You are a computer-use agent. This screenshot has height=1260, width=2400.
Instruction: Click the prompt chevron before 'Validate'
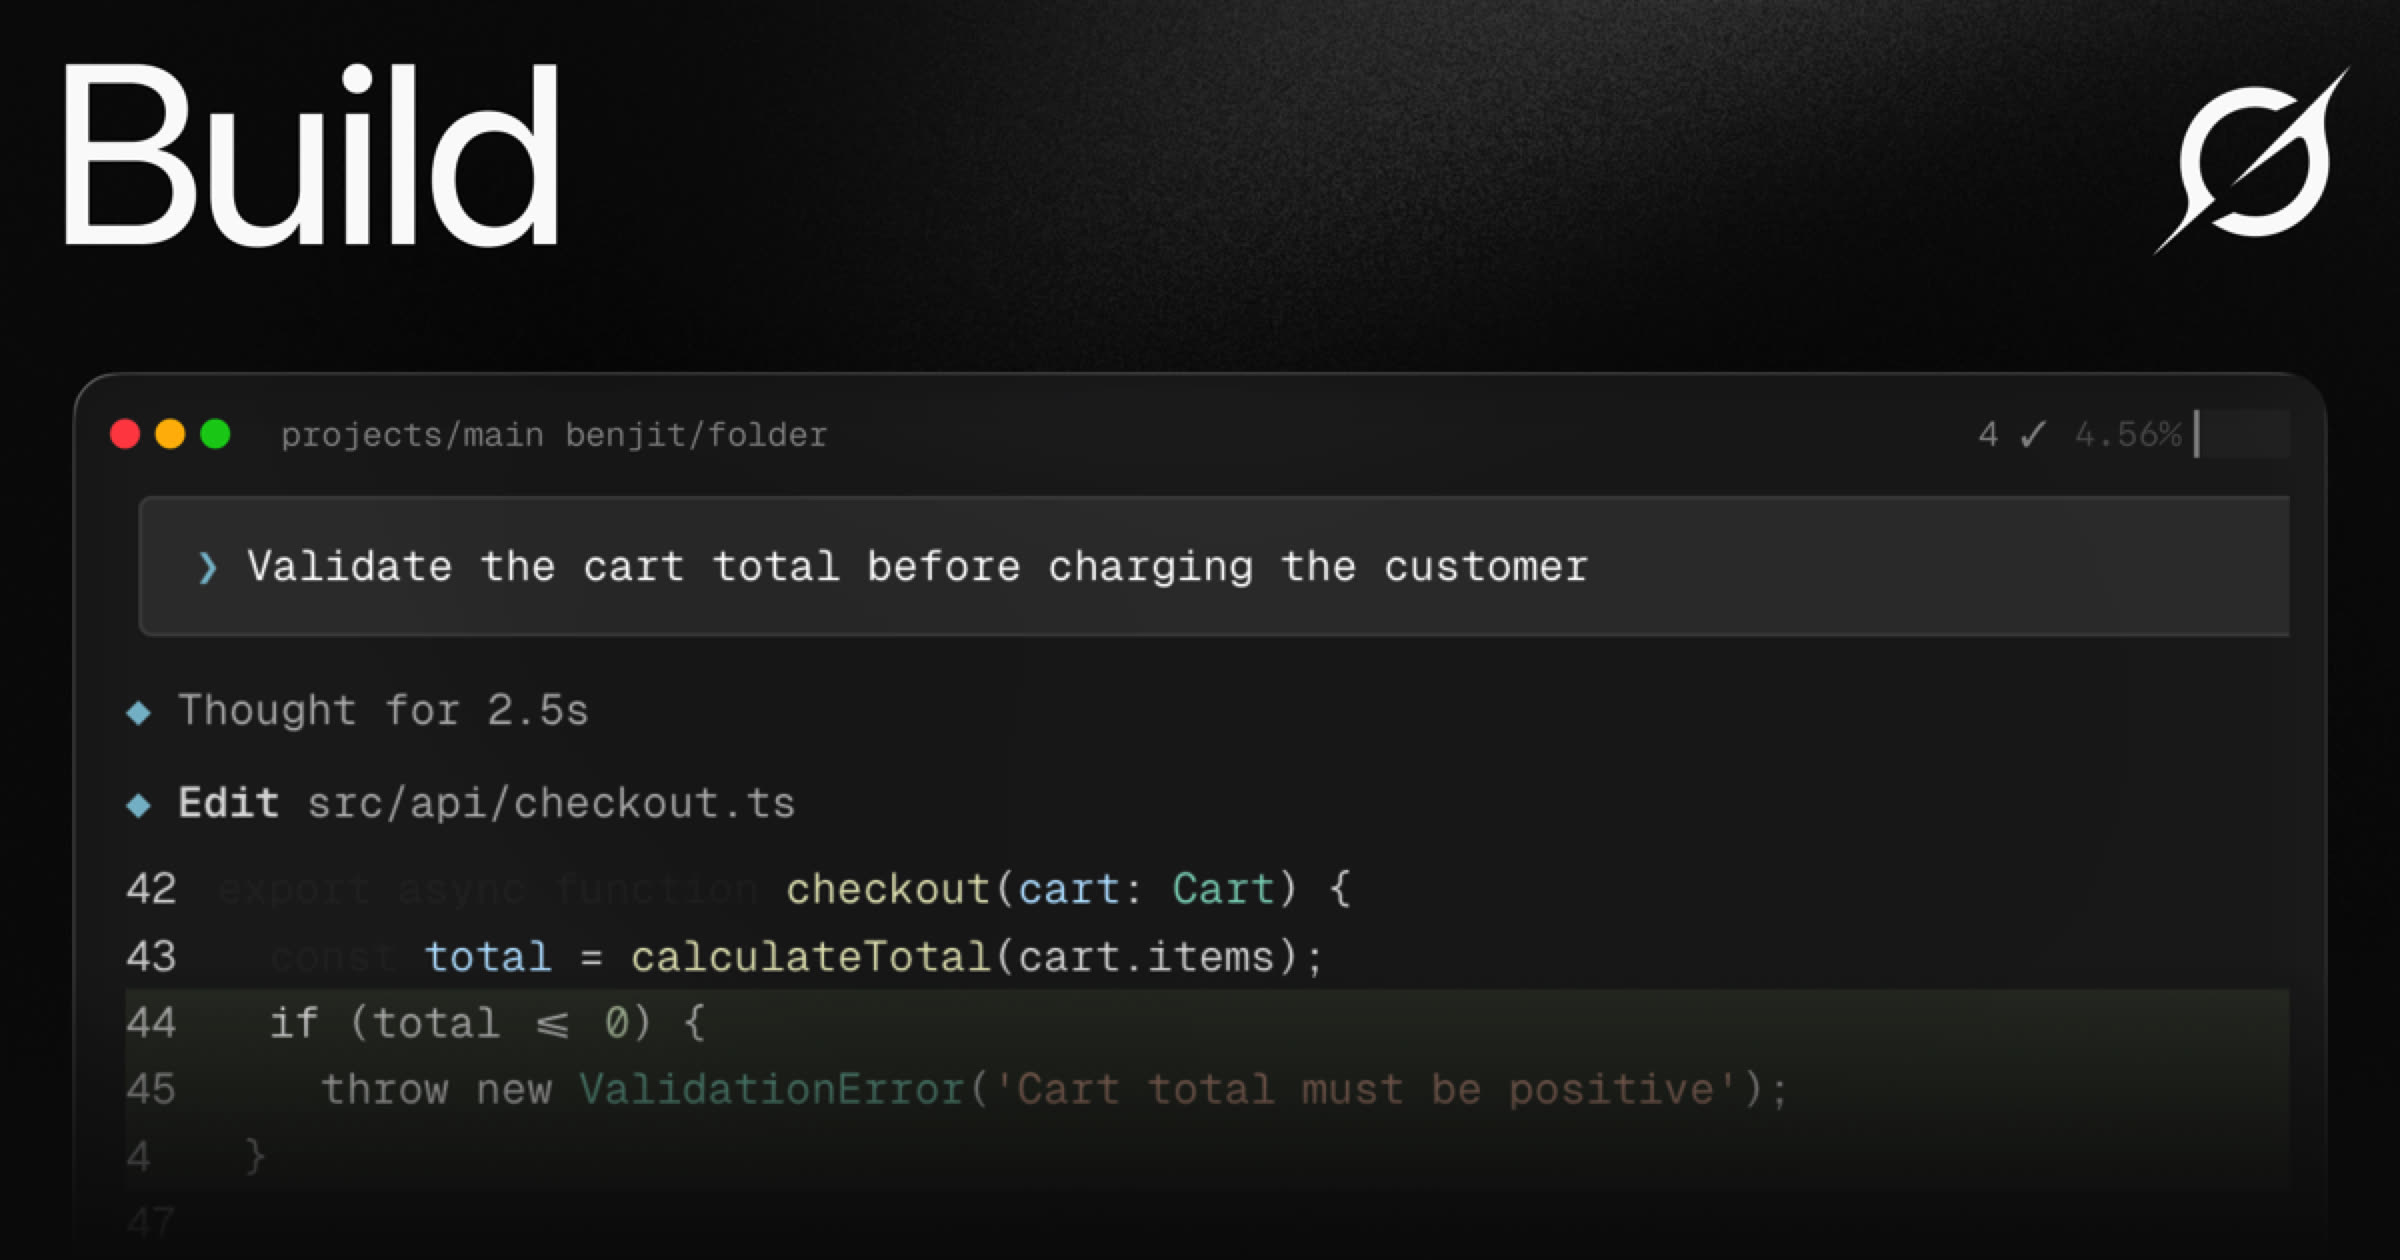207,567
